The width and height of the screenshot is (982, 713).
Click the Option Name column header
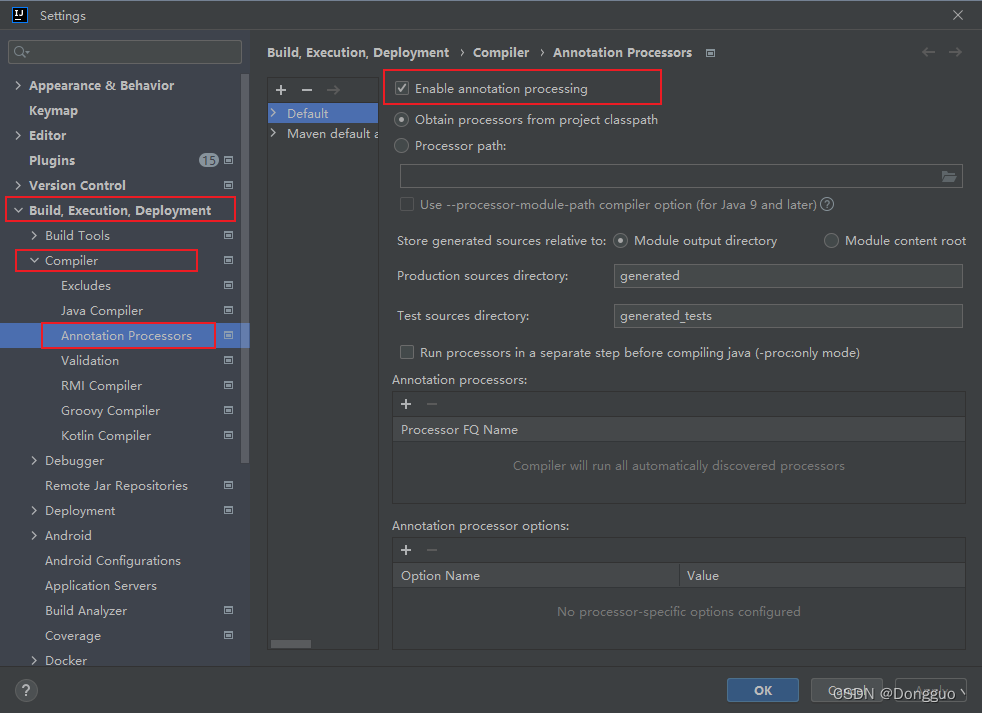(536, 575)
